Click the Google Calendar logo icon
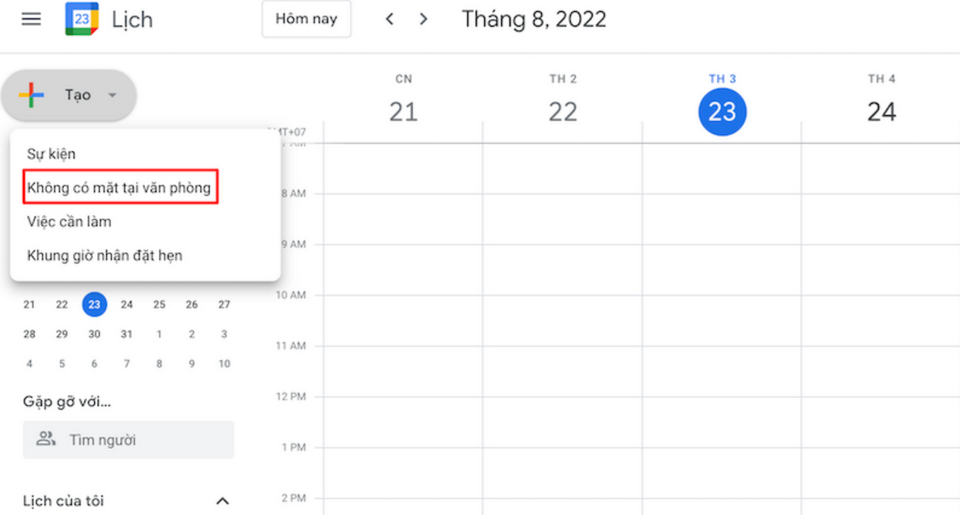This screenshot has width=960, height=515. point(81,19)
